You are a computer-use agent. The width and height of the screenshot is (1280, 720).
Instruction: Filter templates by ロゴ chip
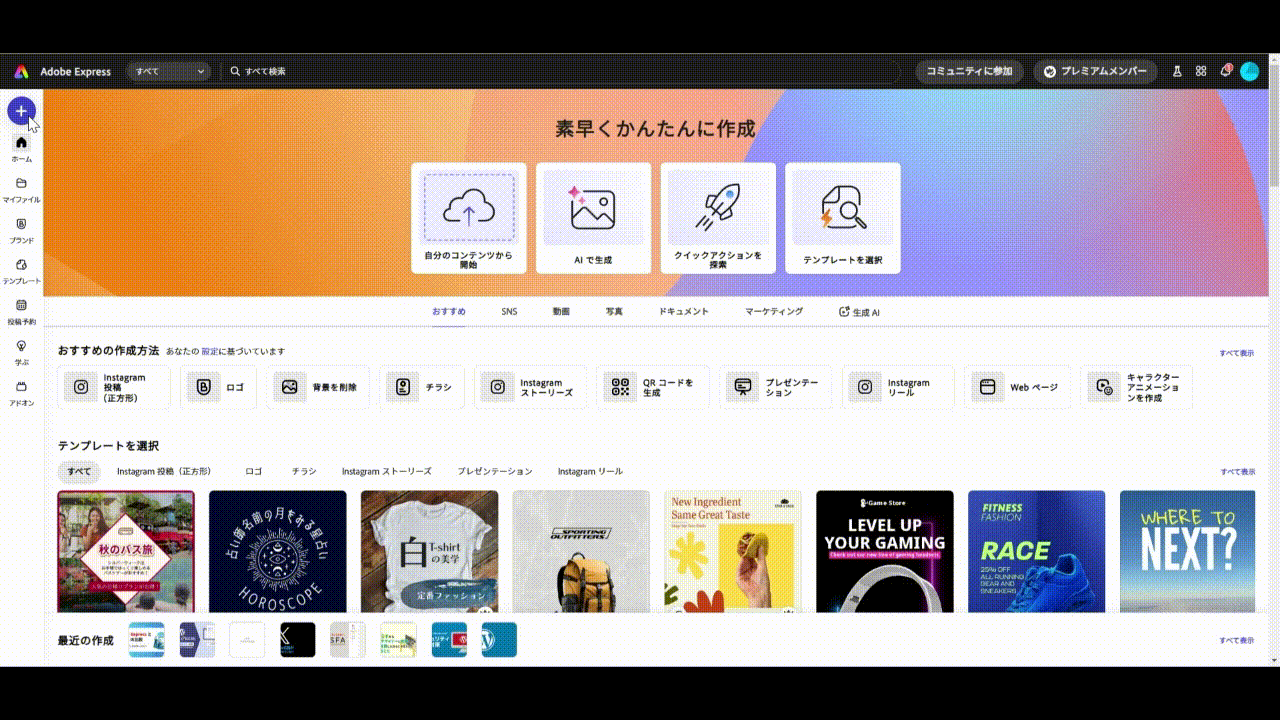click(x=254, y=471)
